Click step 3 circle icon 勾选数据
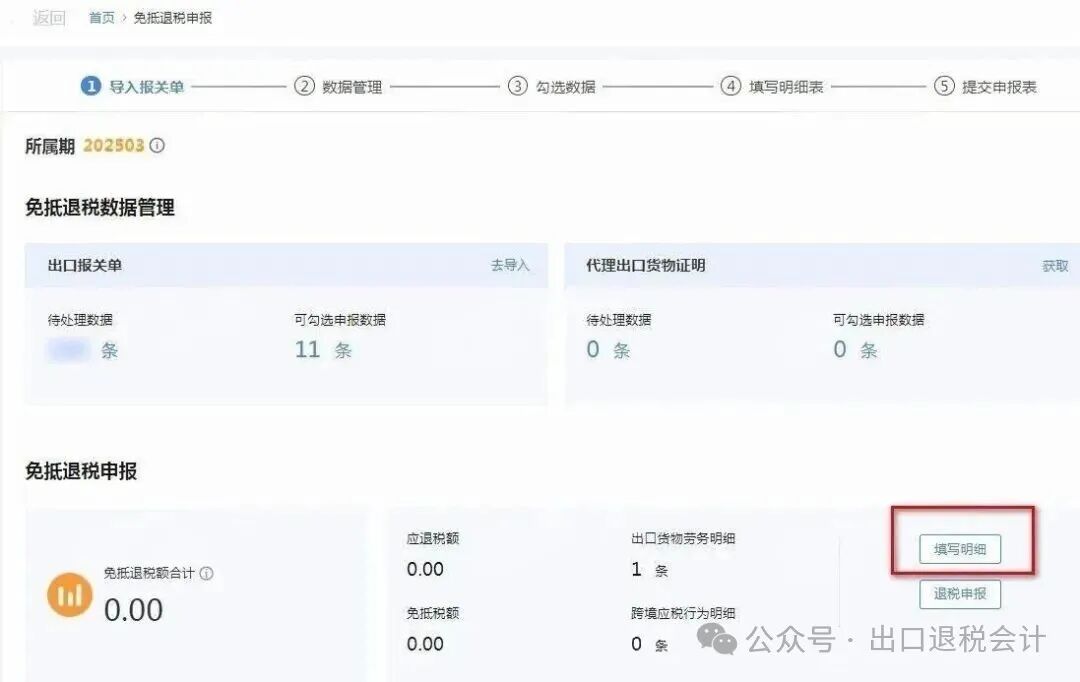 pyautogui.click(x=517, y=86)
